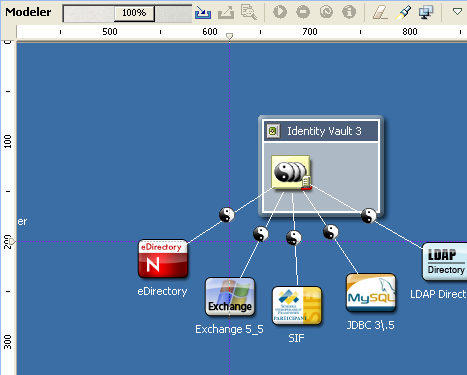This screenshot has height=375, width=467.
Task: Click the grayed play driver icon
Action: pos(280,12)
